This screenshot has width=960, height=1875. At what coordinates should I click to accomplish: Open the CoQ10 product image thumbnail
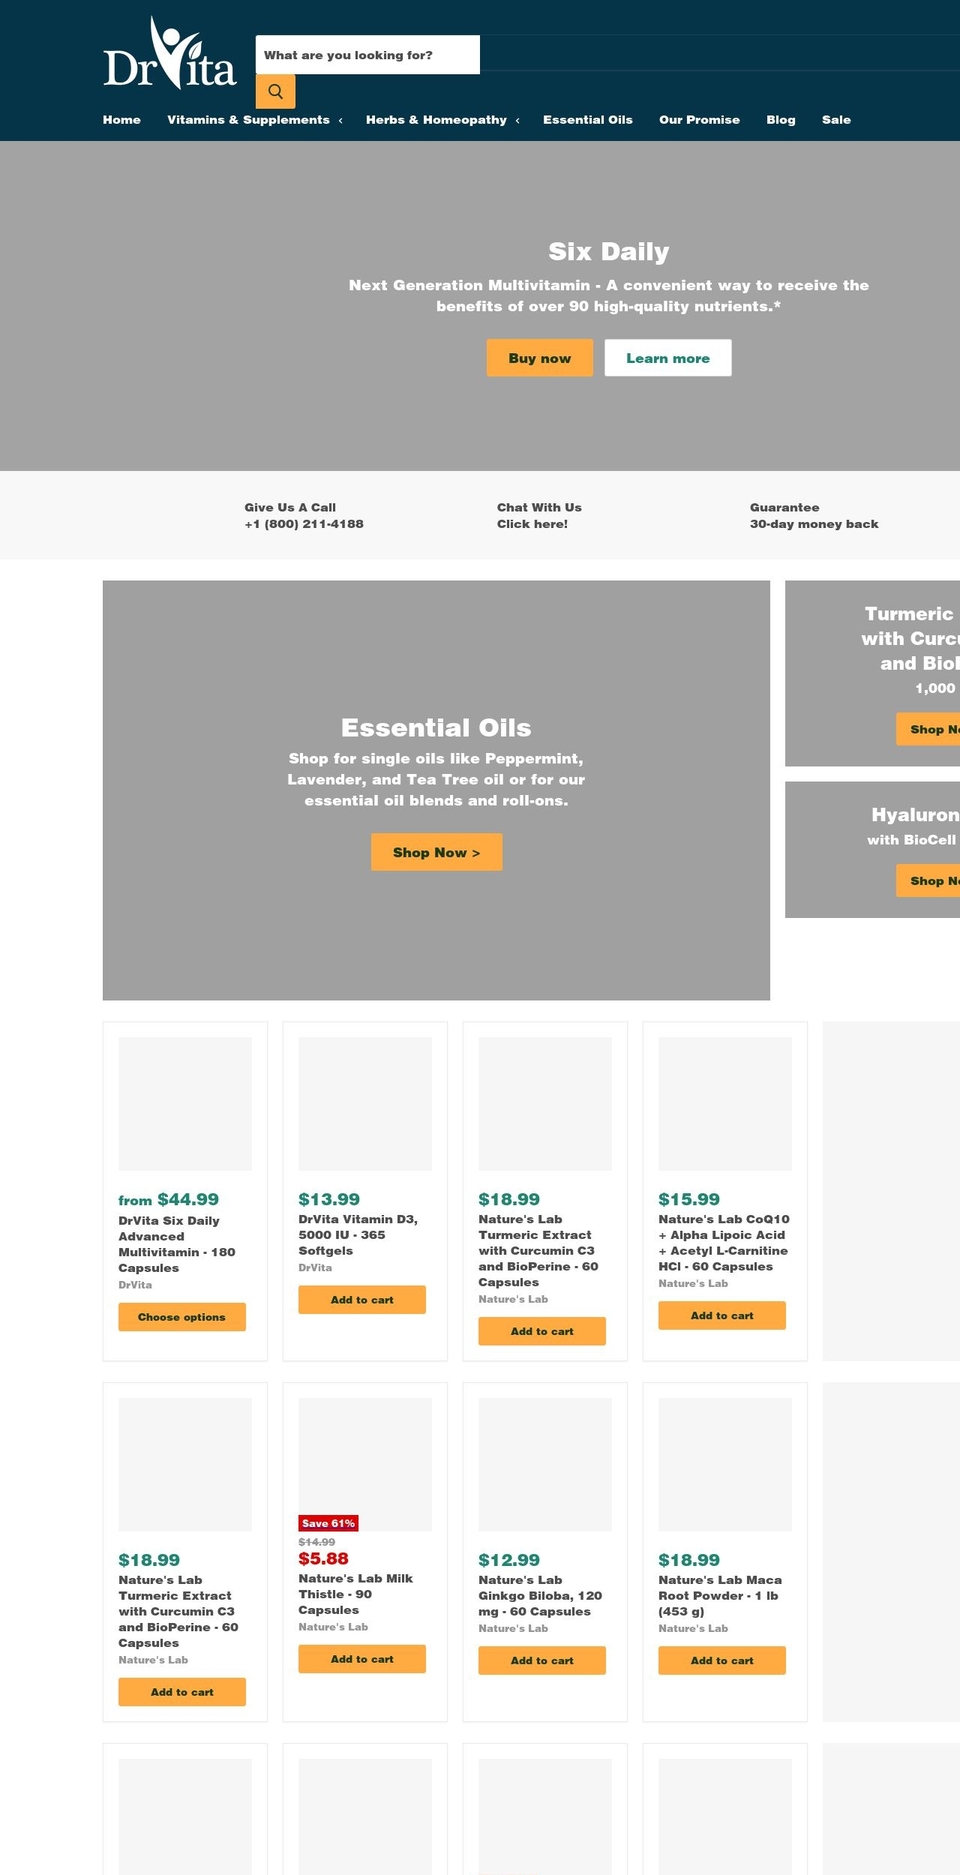point(725,1104)
